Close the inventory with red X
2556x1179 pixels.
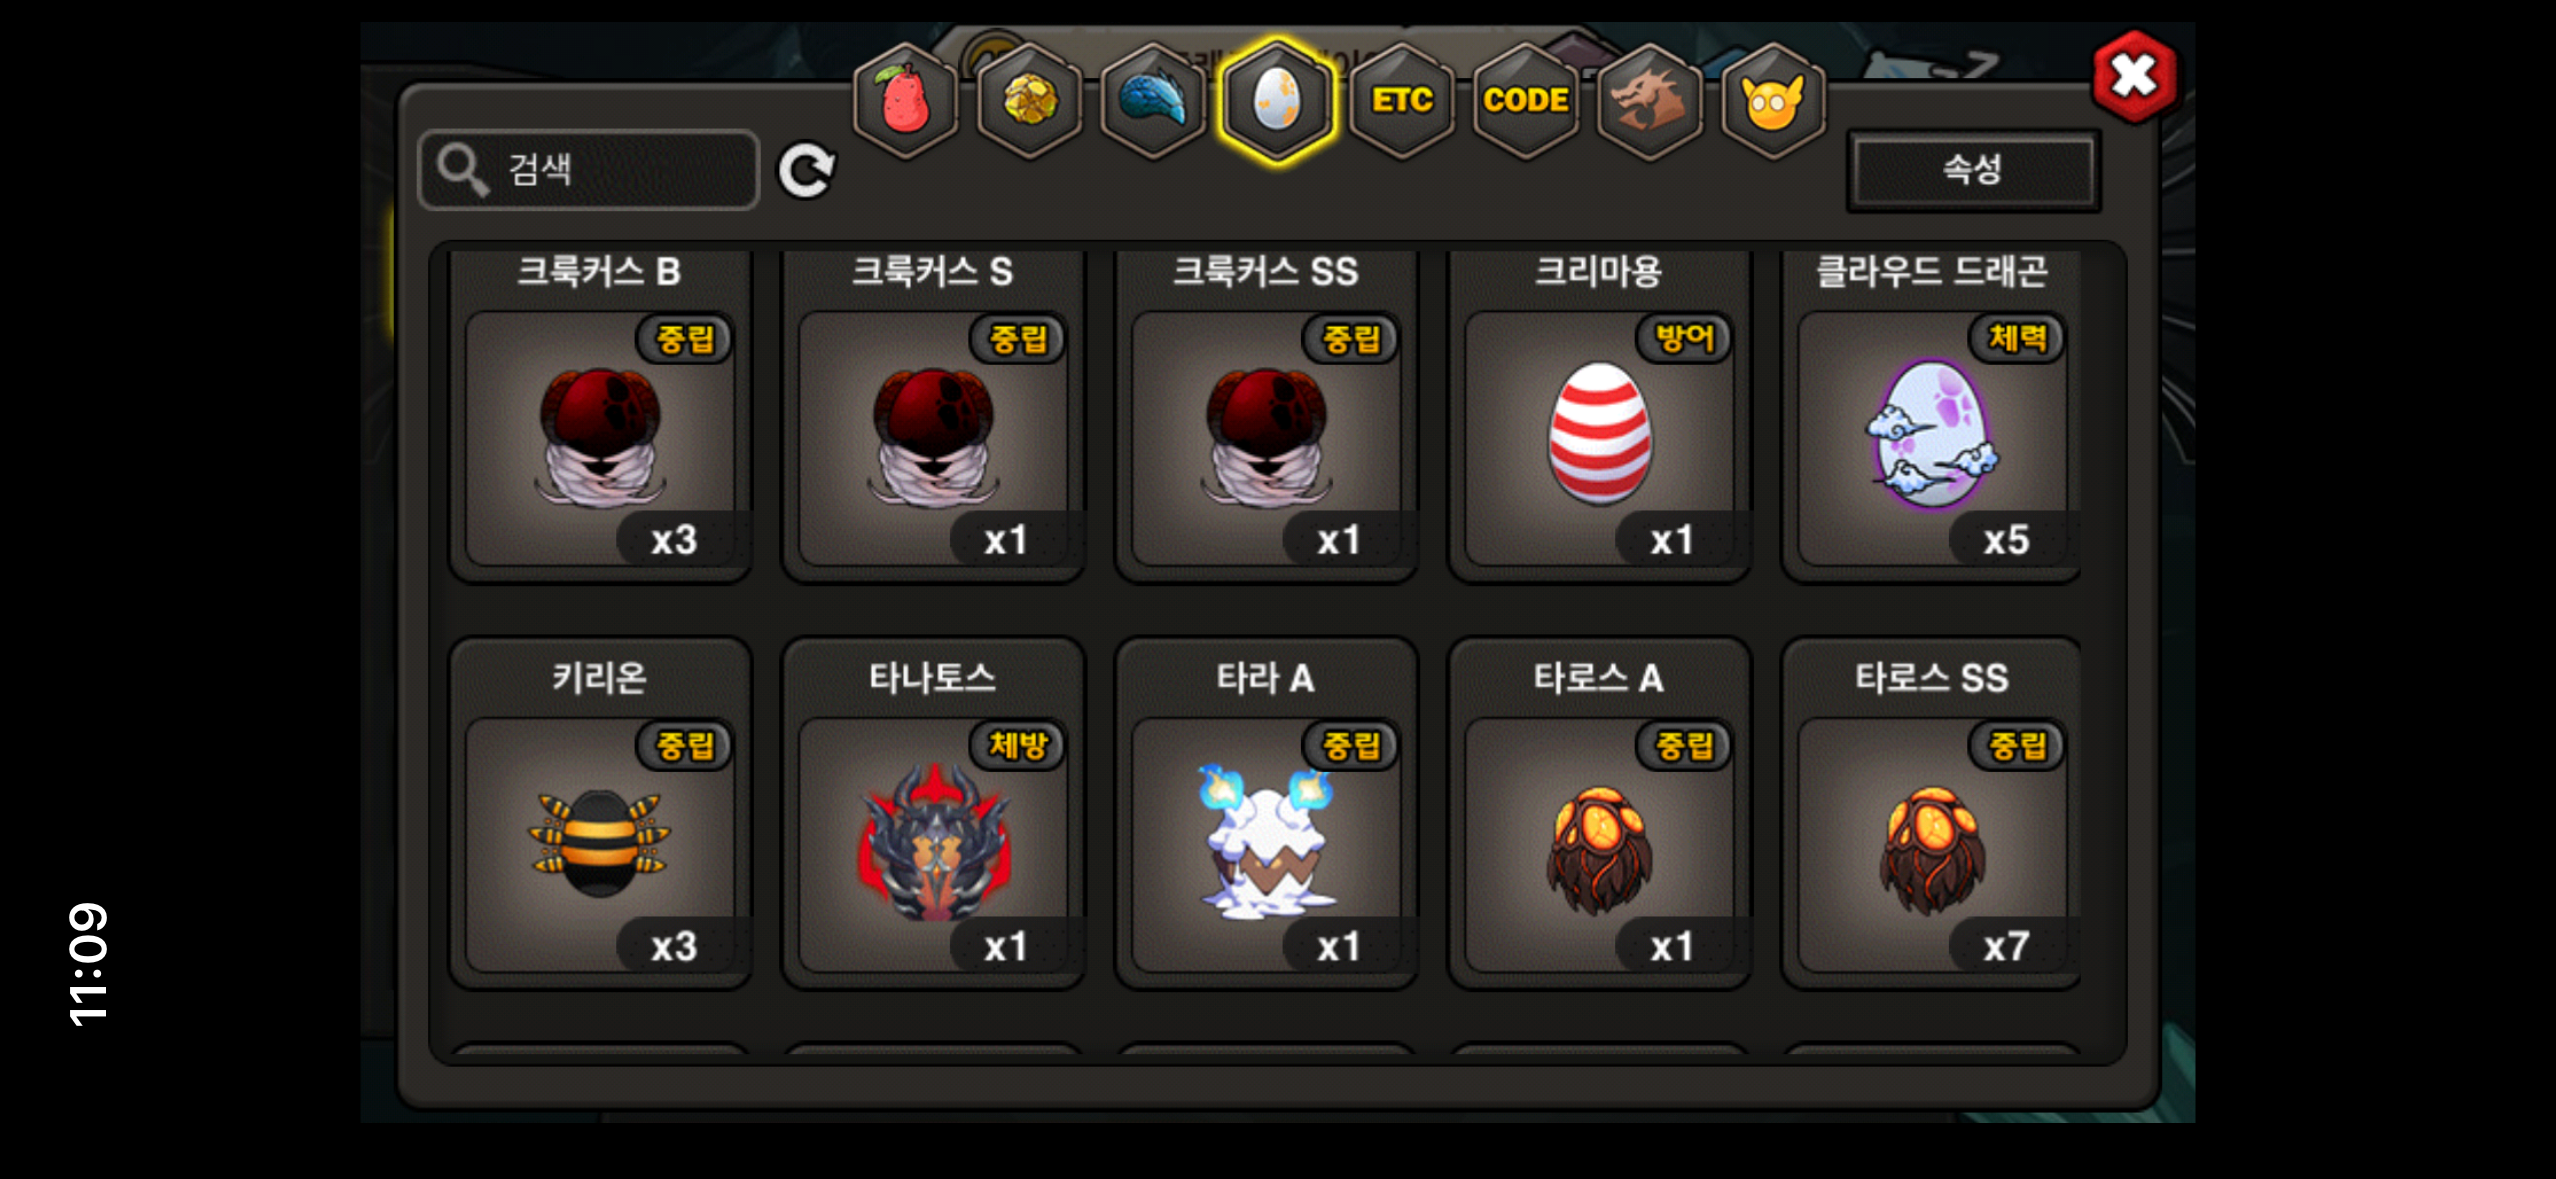[x=2134, y=76]
